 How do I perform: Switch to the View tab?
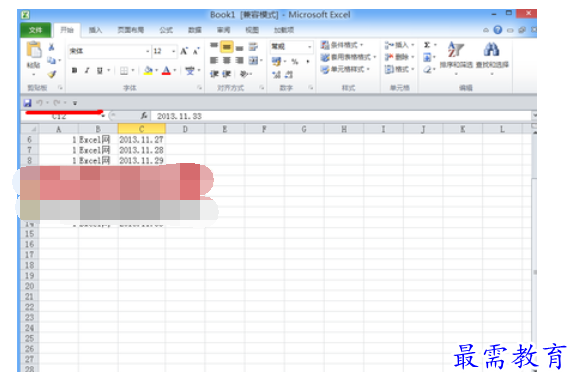[252, 30]
